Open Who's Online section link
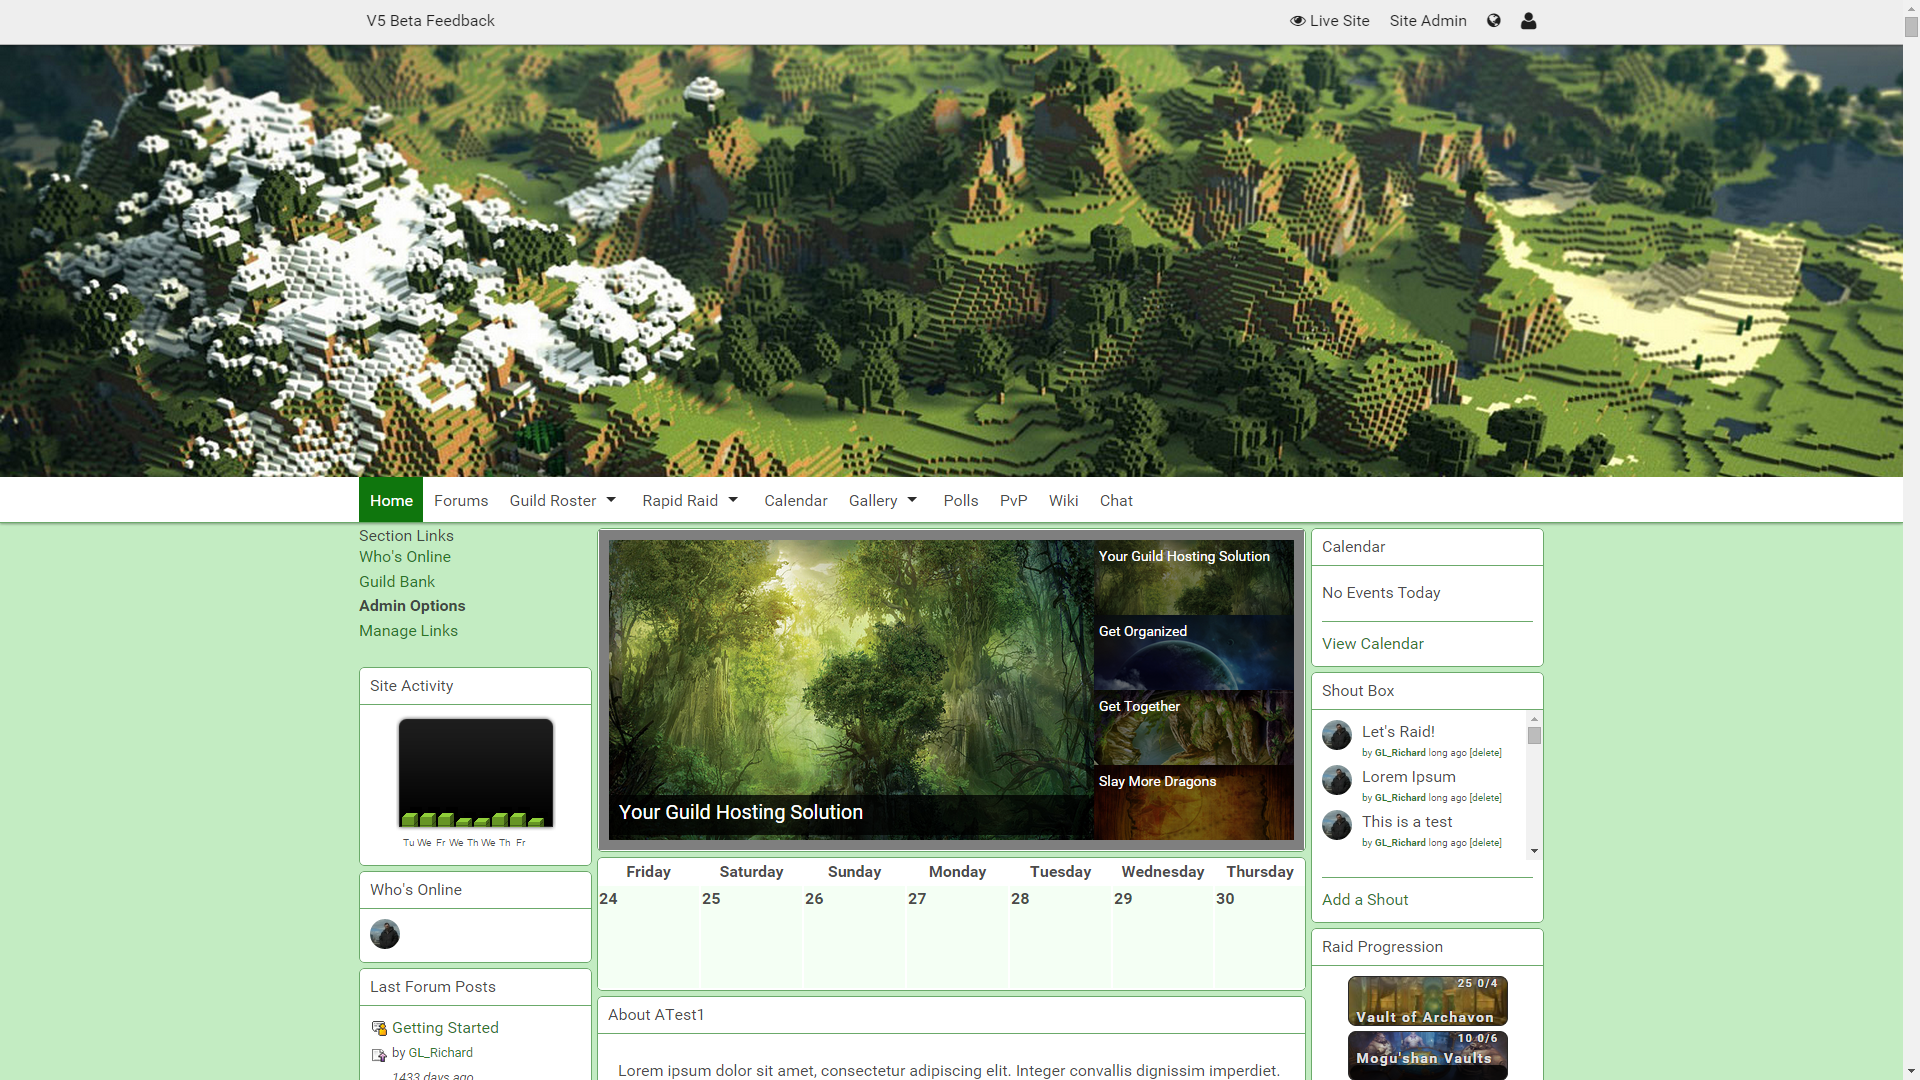The image size is (1920, 1080). coord(405,557)
